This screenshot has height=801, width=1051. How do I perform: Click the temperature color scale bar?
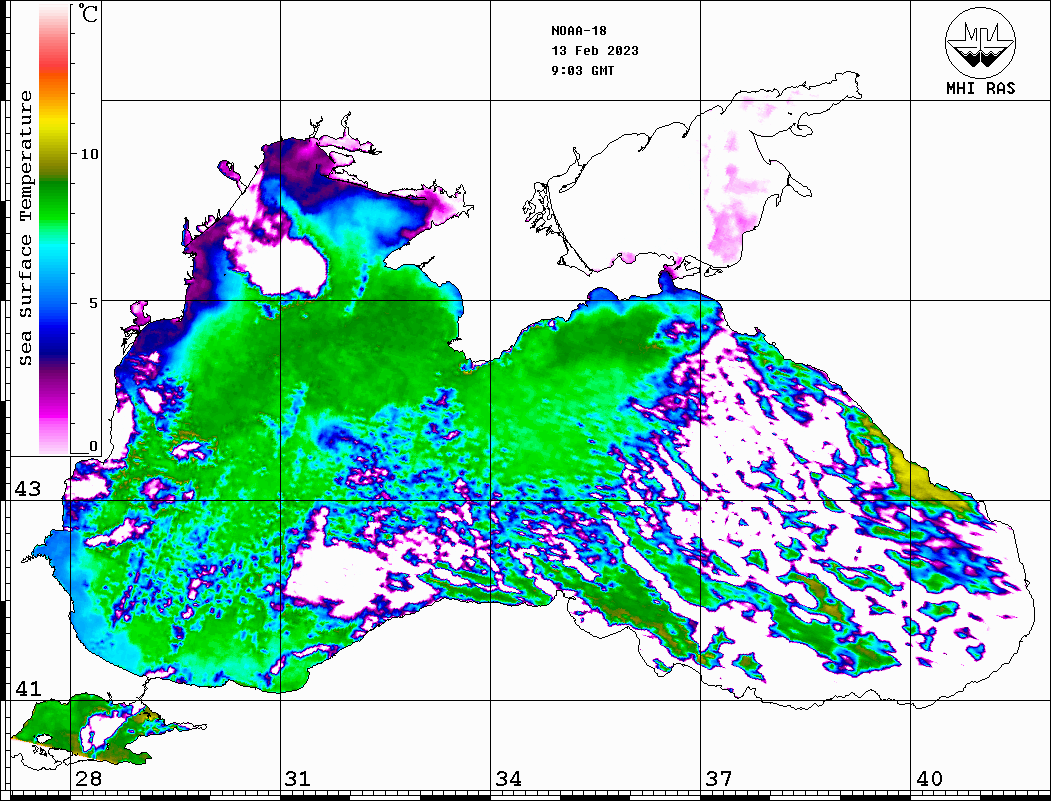[x=54, y=230]
